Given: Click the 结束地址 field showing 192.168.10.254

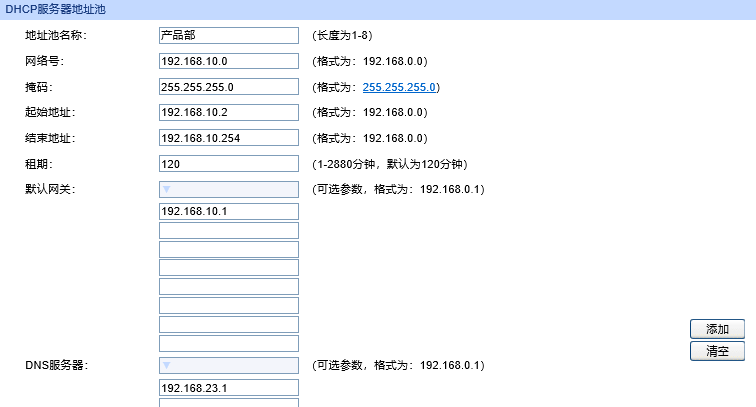Looking at the screenshot, I should (x=229, y=138).
